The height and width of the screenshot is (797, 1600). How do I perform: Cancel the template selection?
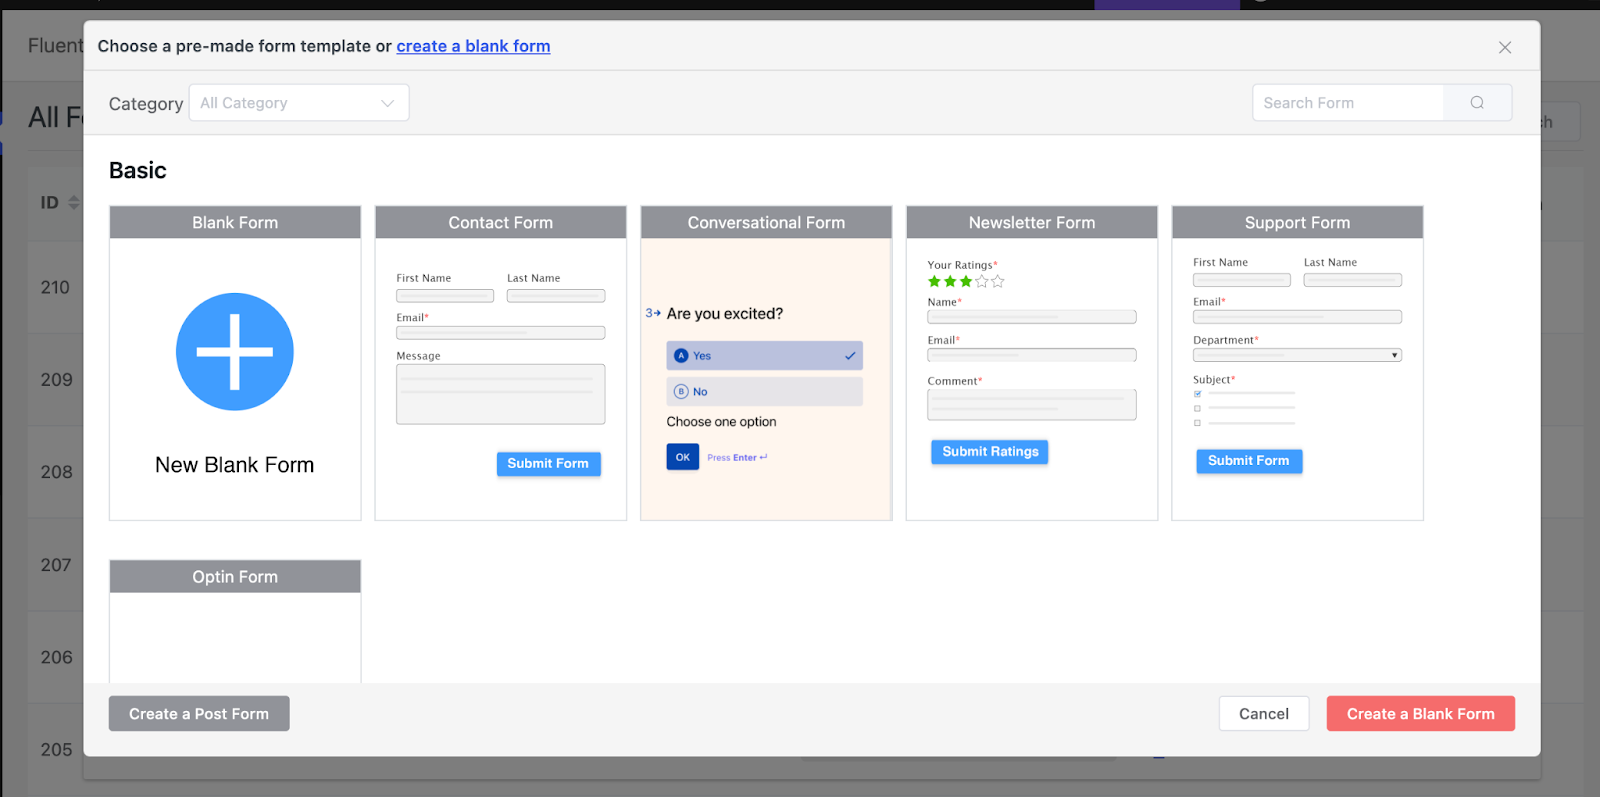[1264, 714]
